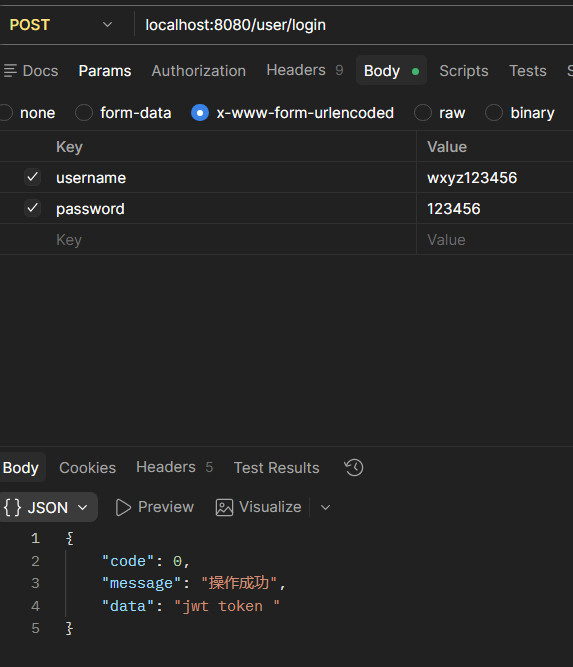Click the Preview play icon
573x667 pixels.
pos(123,507)
